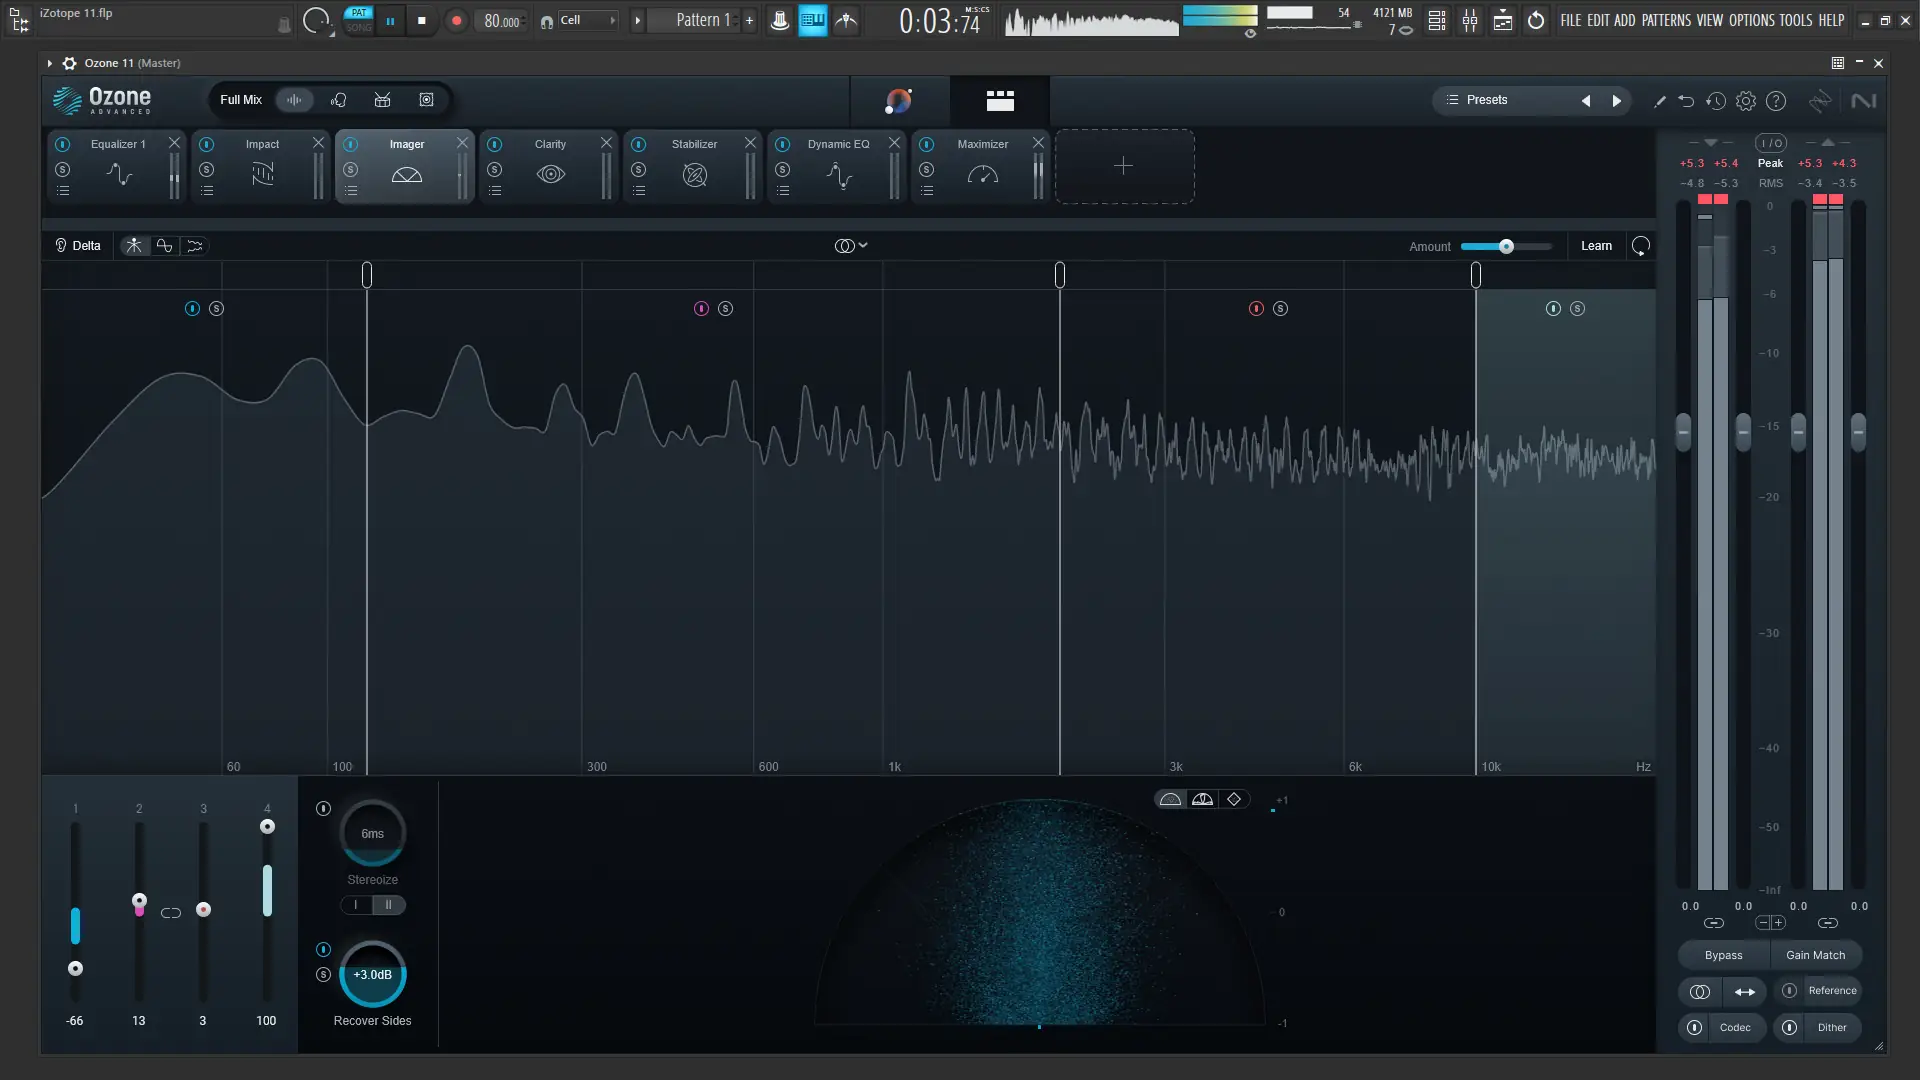Enable the Dither toggle
Screen dimensions: 1920x1080
tap(1790, 1027)
